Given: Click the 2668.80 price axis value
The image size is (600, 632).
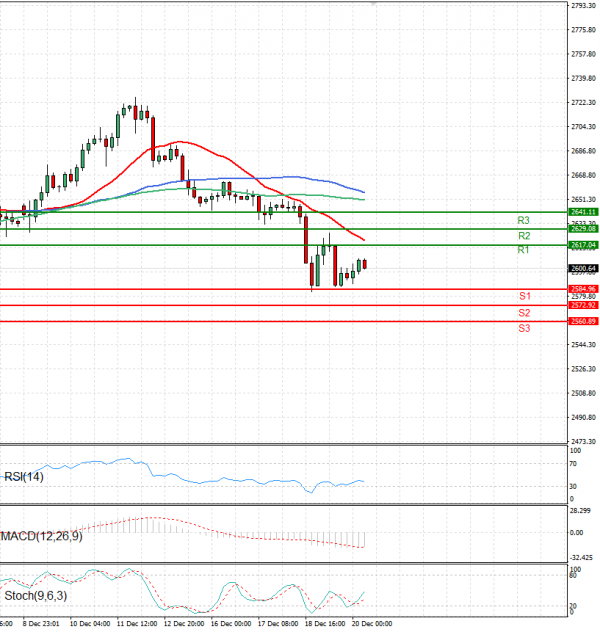Looking at the screenshot, I should tap(583, 175).
